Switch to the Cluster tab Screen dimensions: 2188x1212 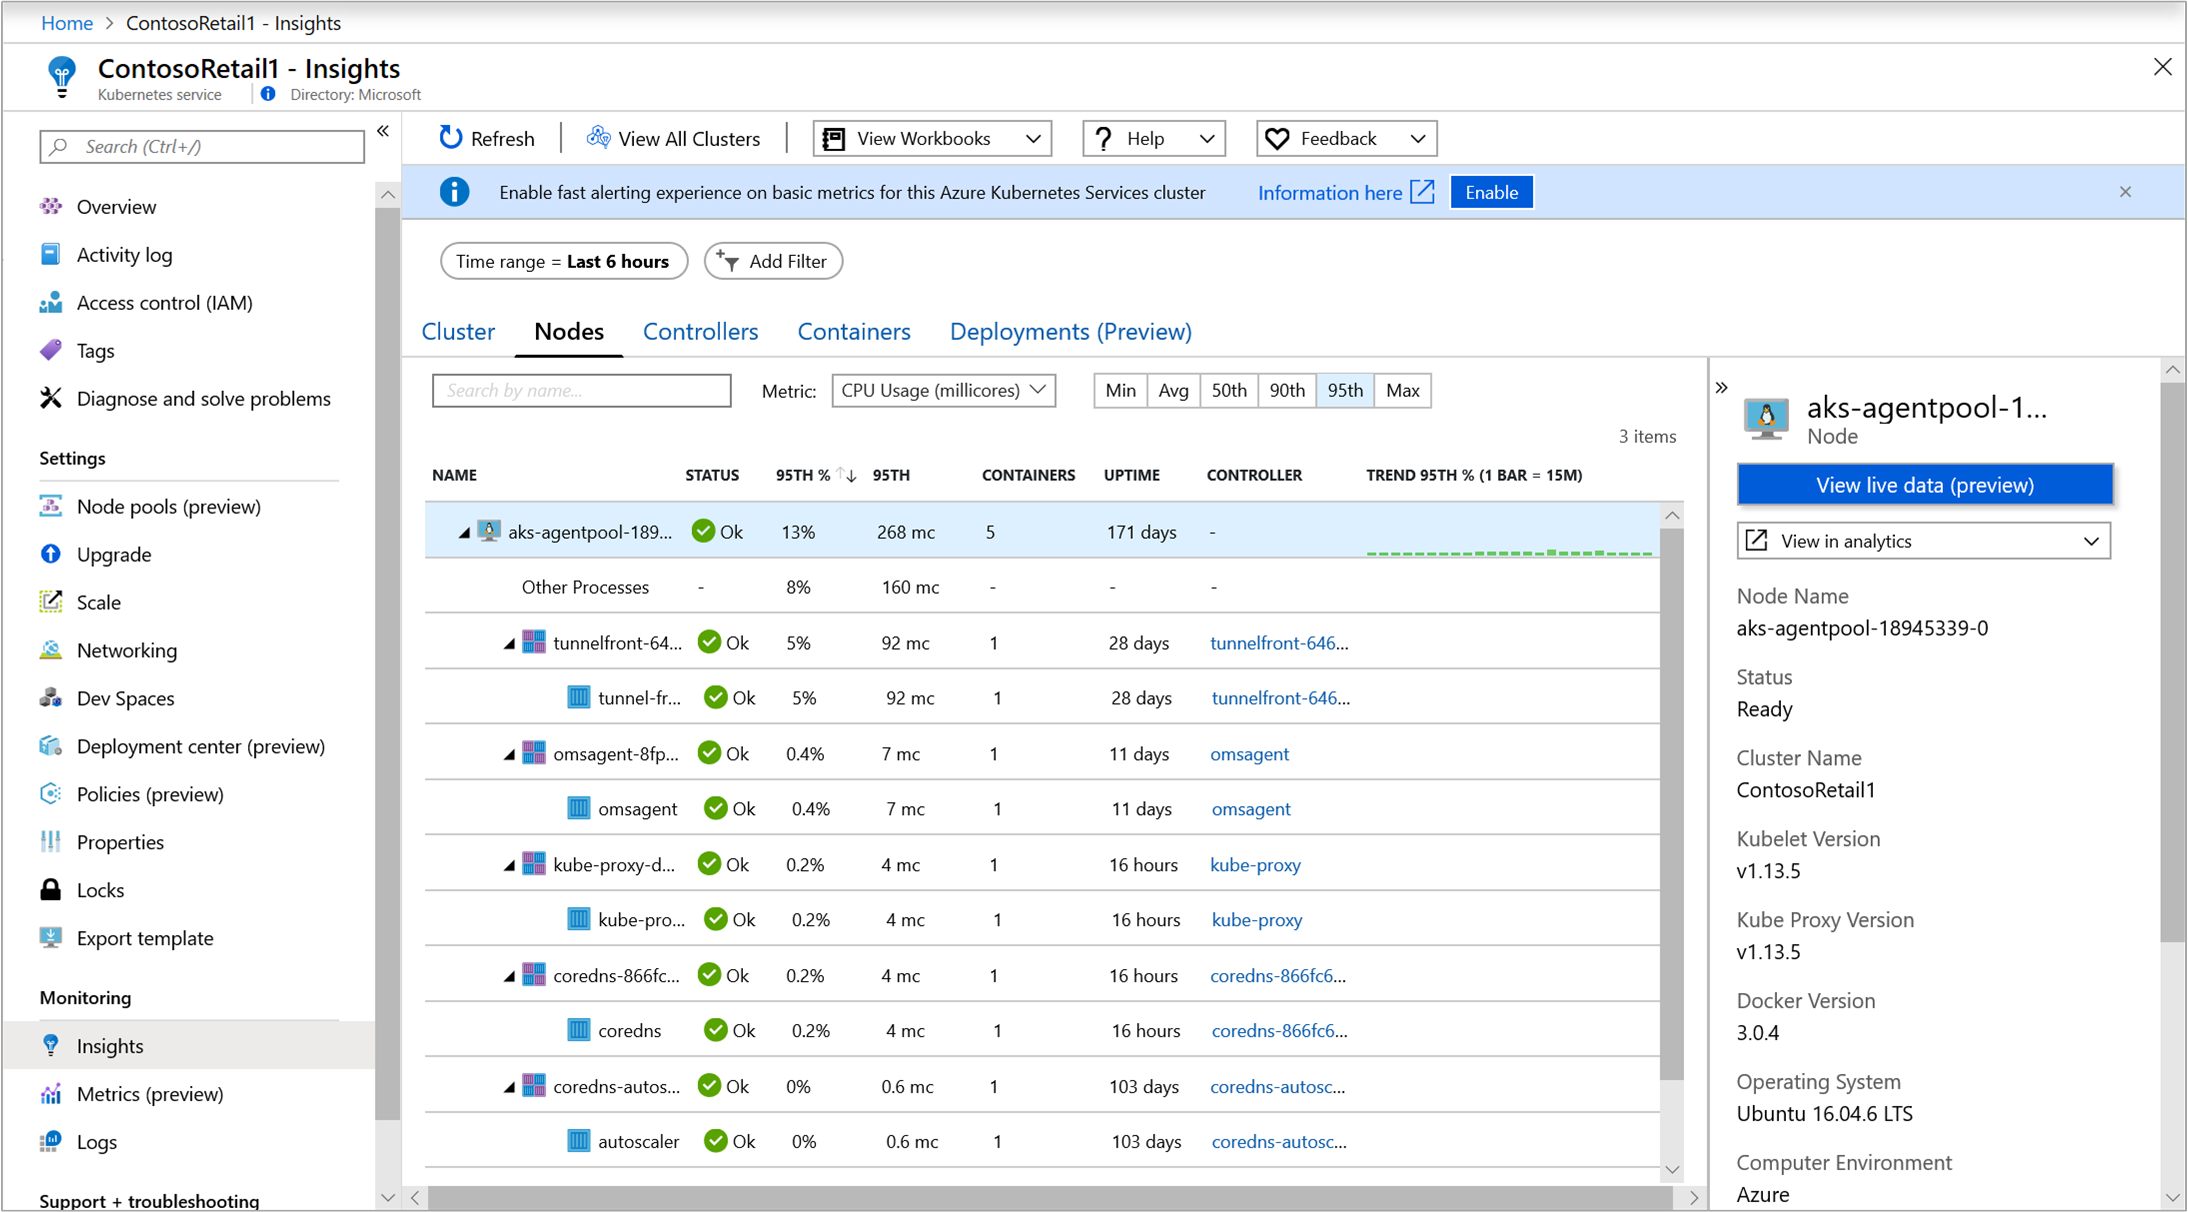tap(458, 331)
